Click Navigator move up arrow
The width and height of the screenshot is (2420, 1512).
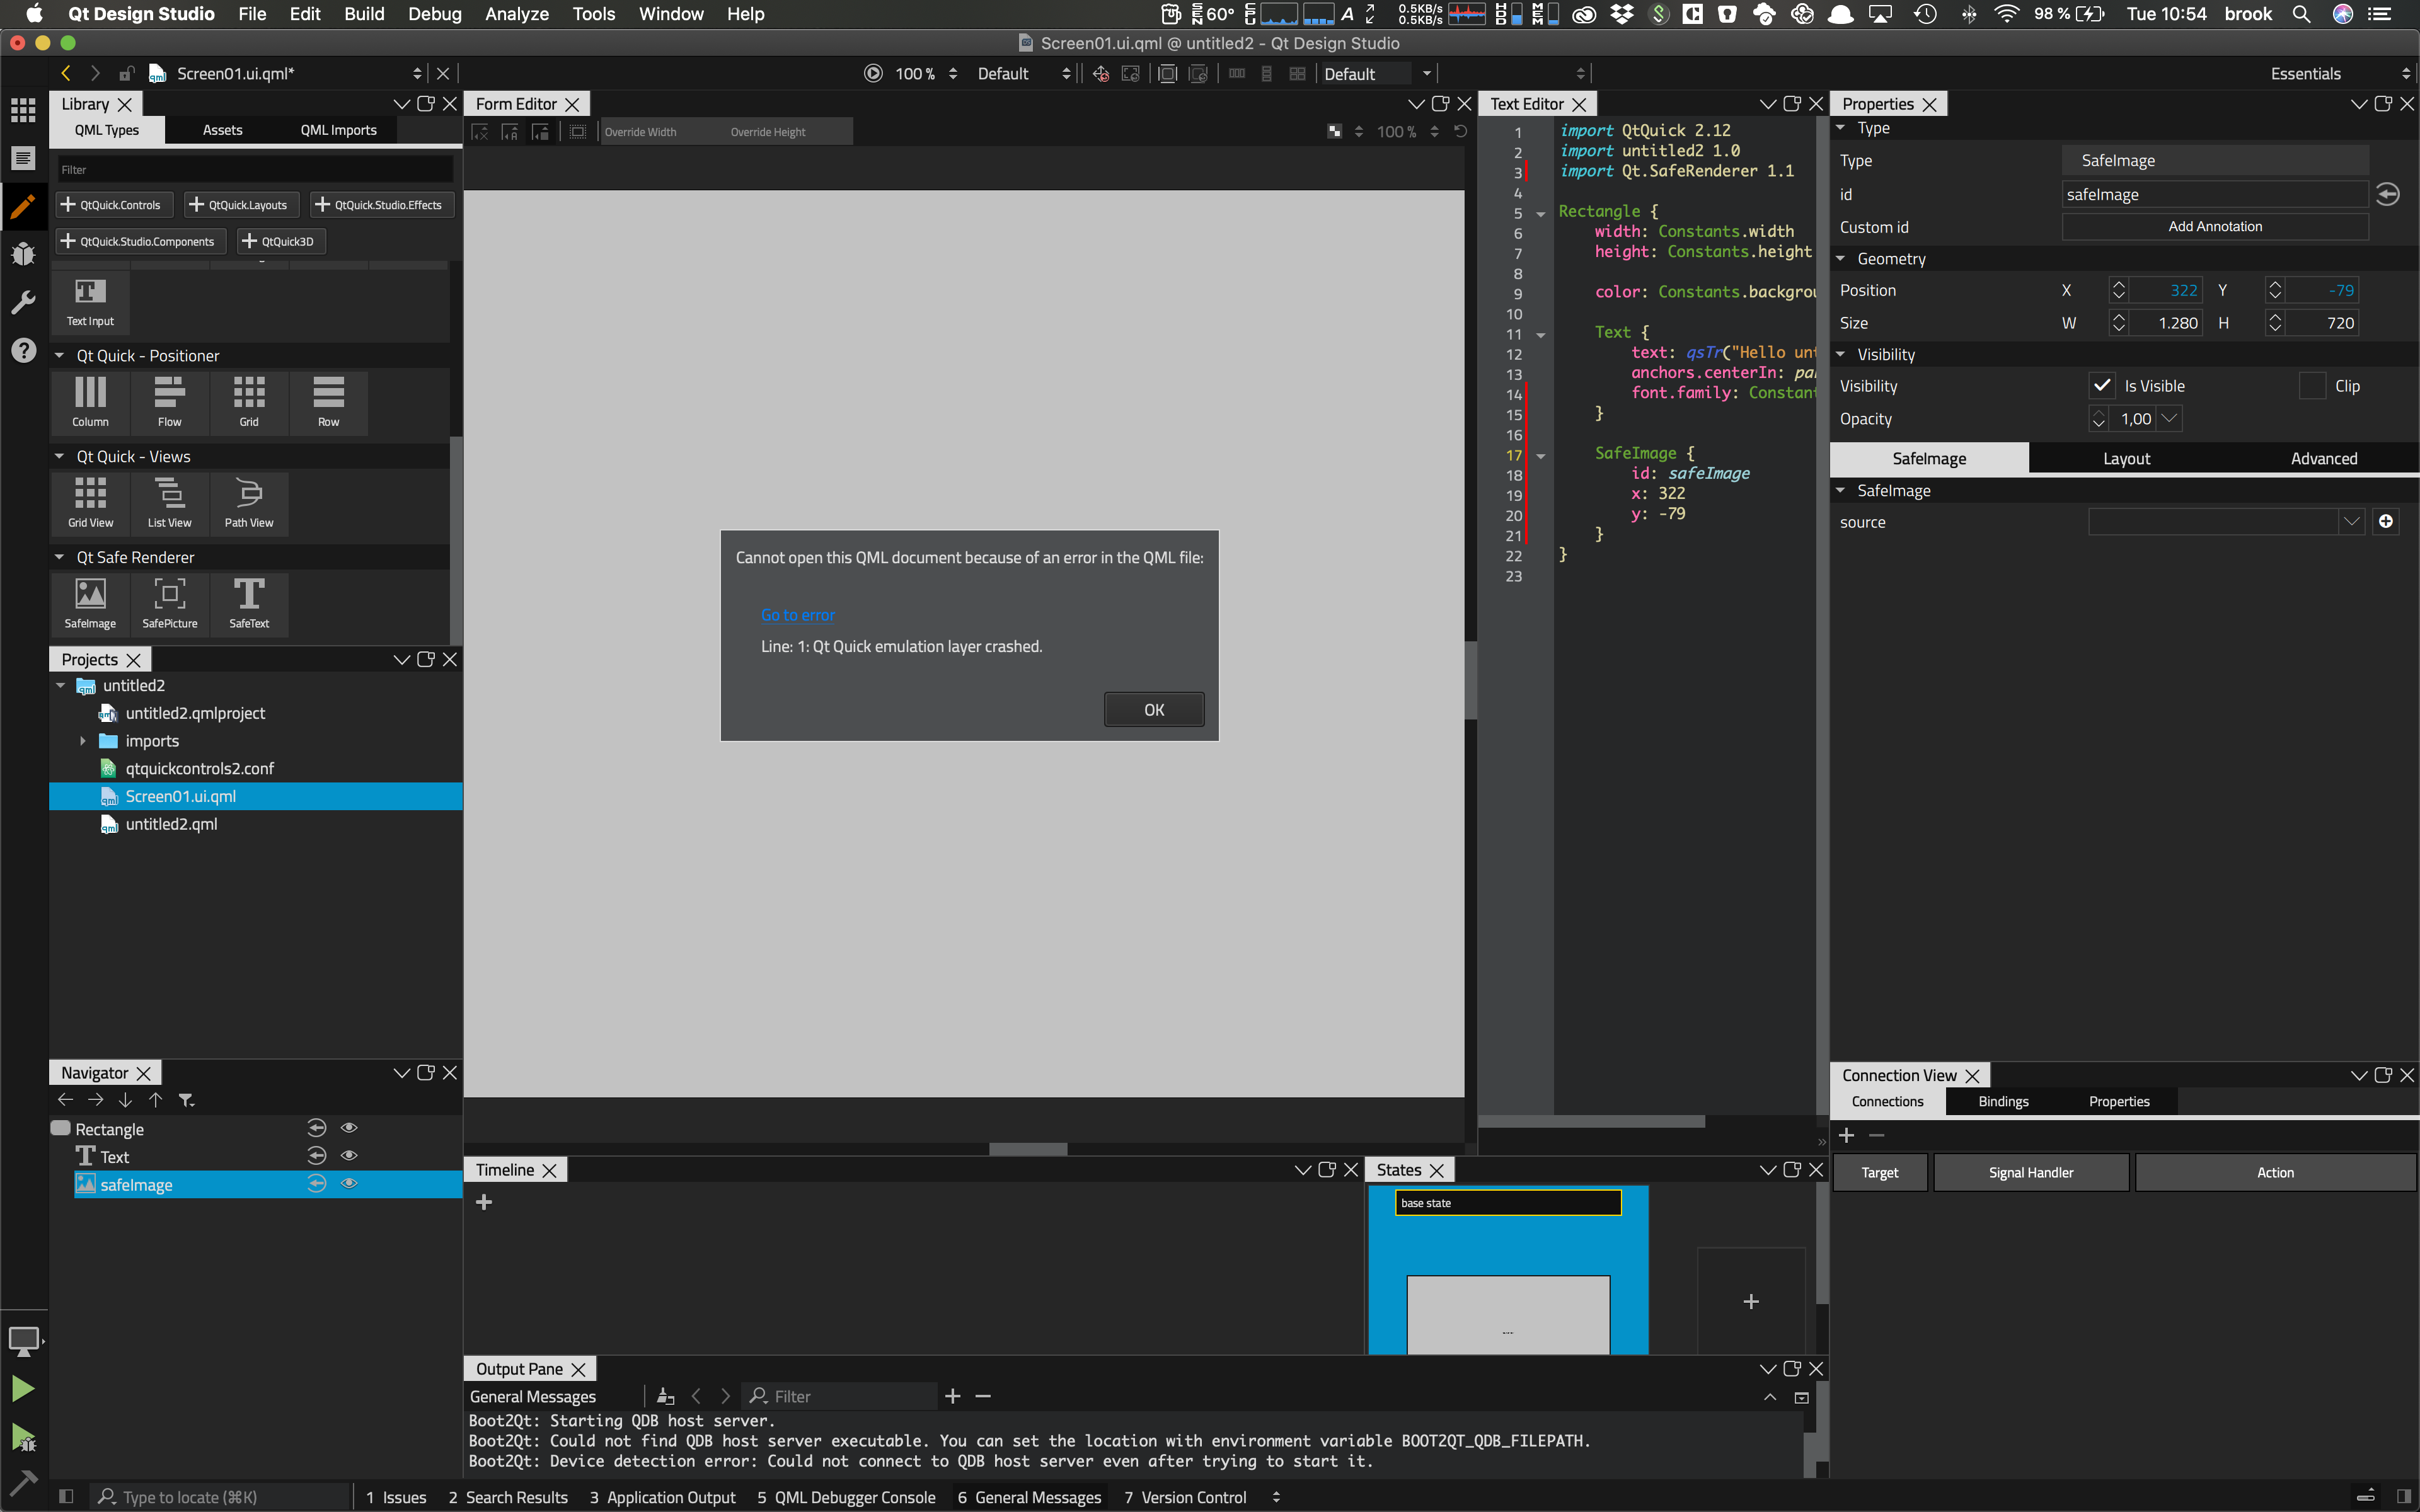156,1100
